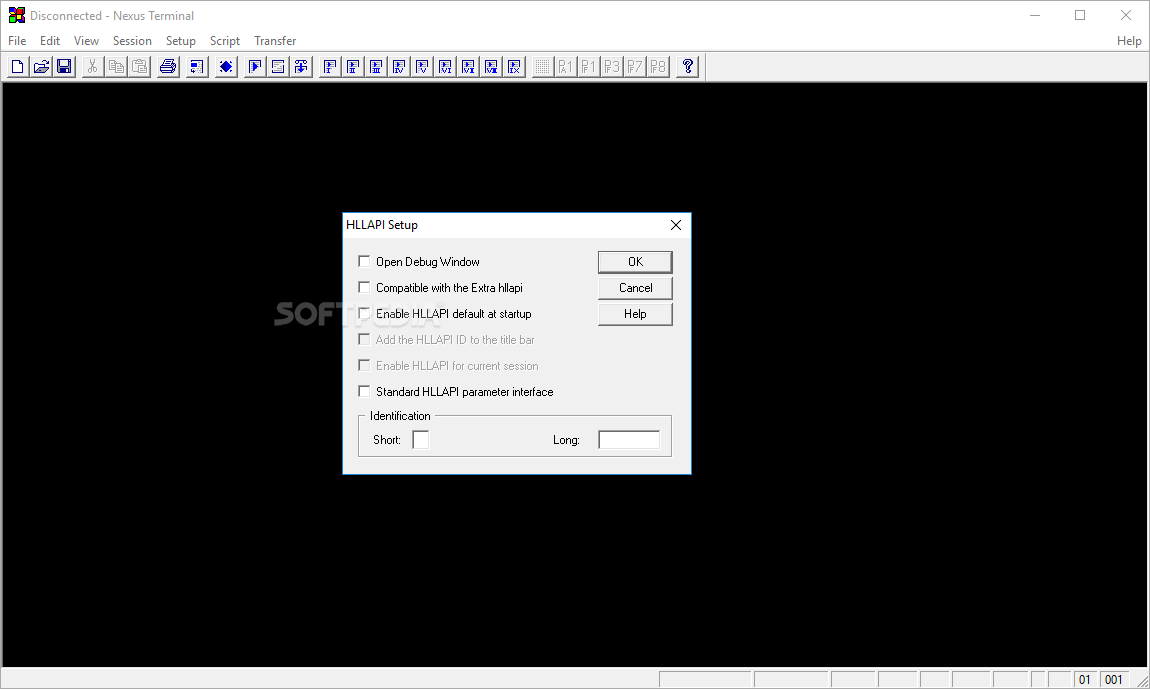Image resolution: width=1150 pixels, height=689 pixels.
Task: Click the PF3 key toolbar icon
Action: coord(612,67)
